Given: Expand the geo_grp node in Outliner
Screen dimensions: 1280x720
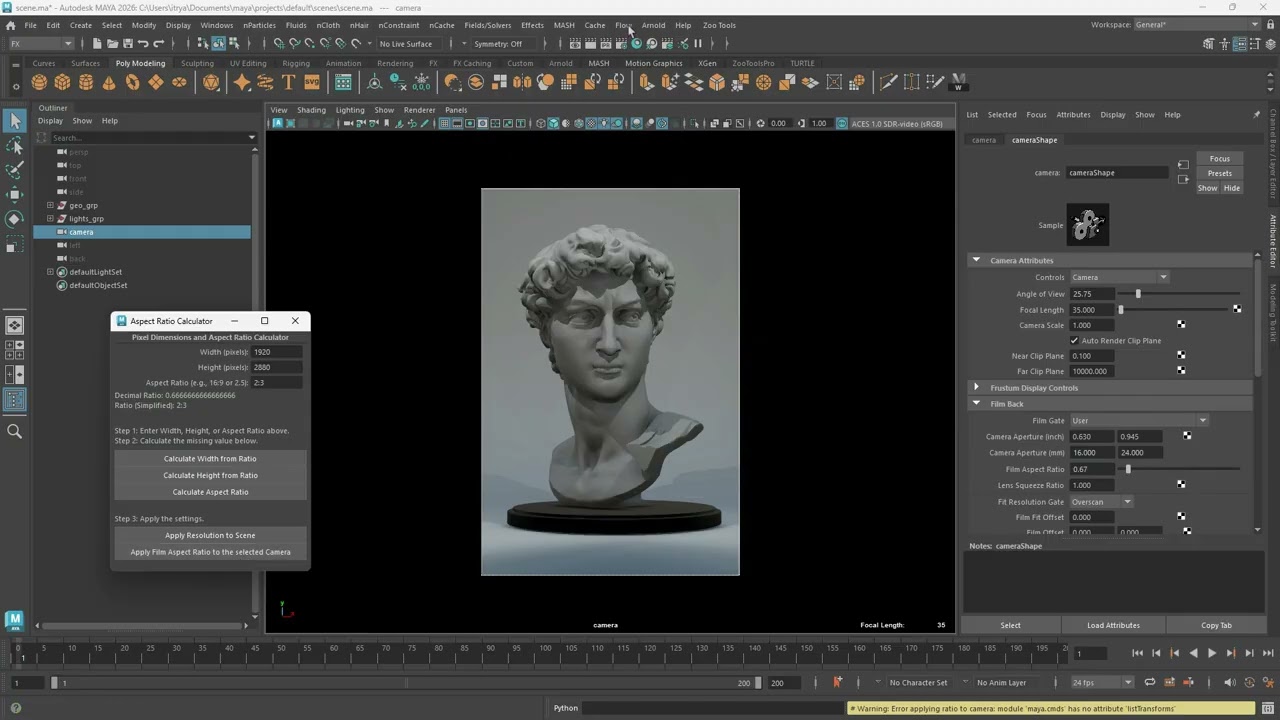Looking at the screenshot, I should (x=50, y=205).
